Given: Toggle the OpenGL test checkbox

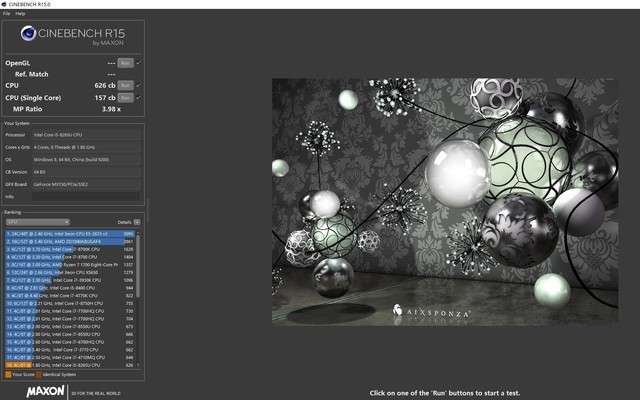Looking at the screenshot, I should [139, 63].
